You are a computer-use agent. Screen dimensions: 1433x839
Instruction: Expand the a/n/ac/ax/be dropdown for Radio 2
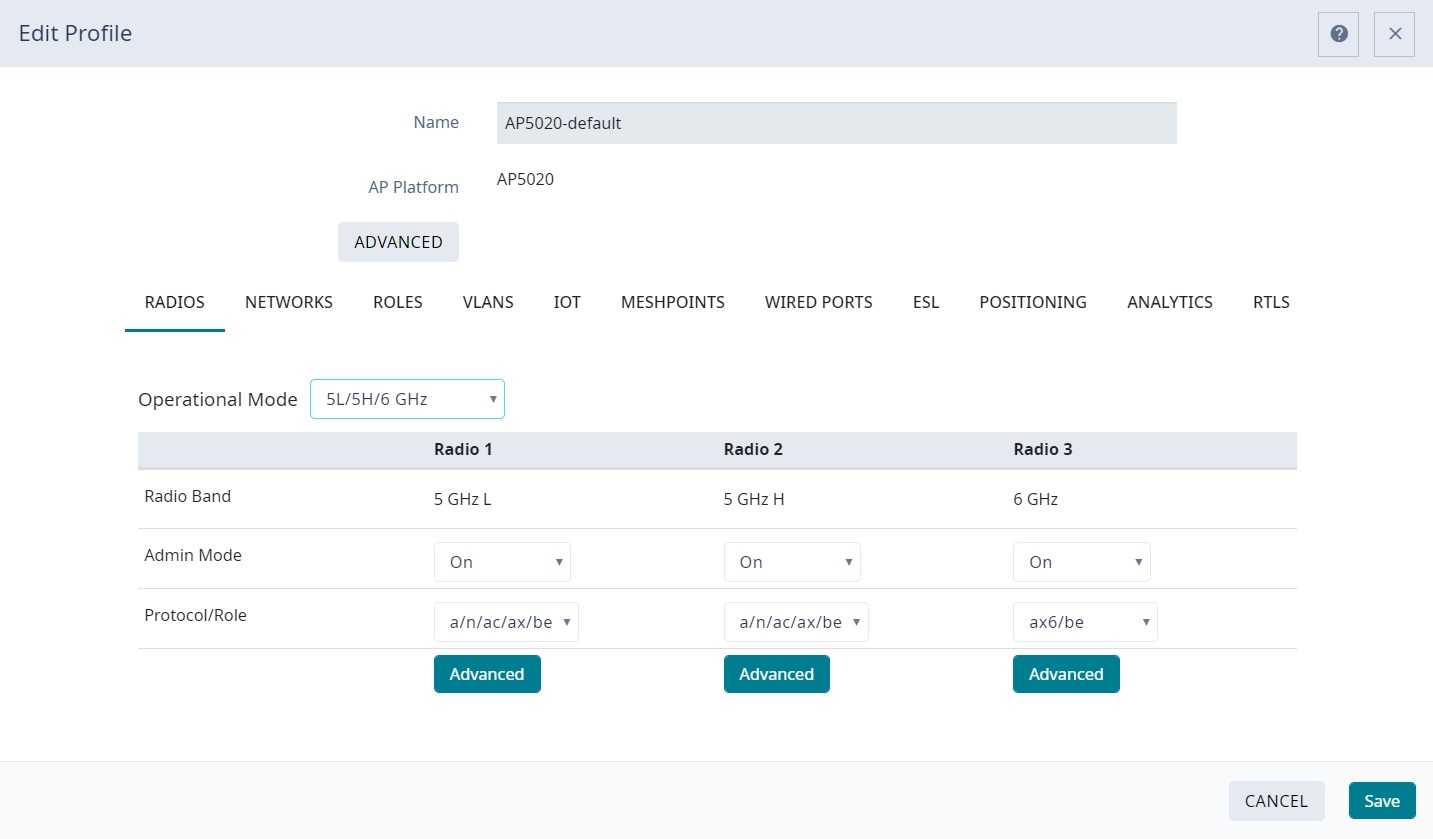[796, 621]
